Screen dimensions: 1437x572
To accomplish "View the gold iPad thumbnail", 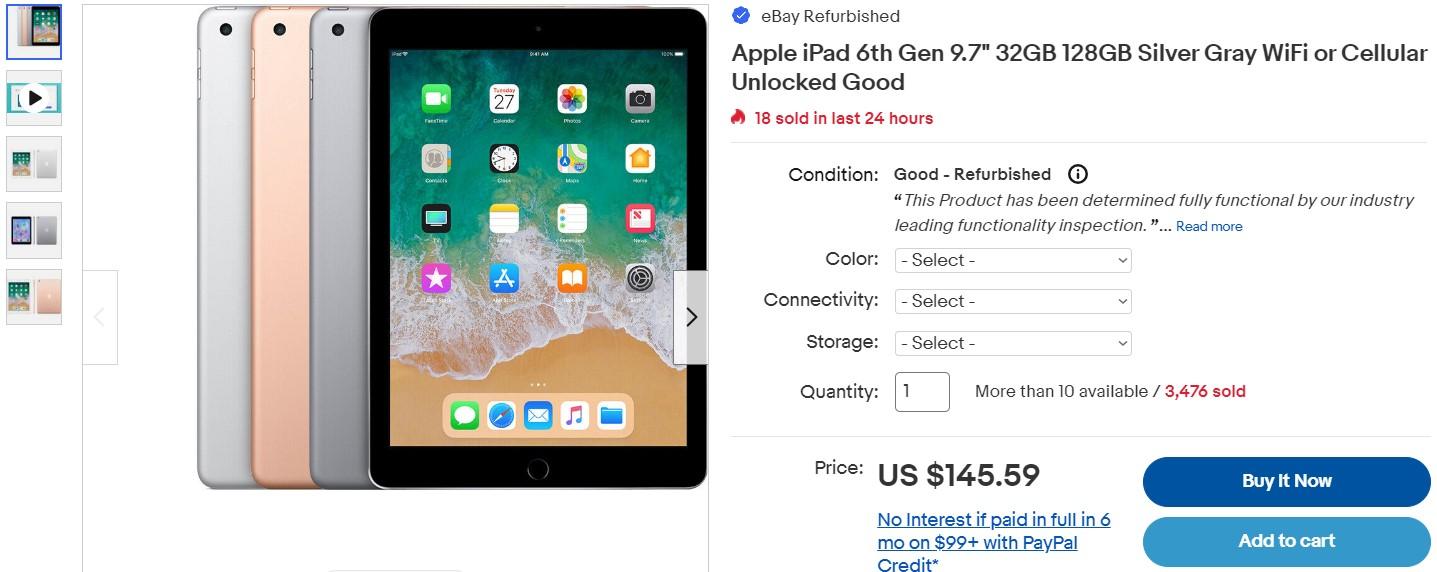I will click(34, 297).
